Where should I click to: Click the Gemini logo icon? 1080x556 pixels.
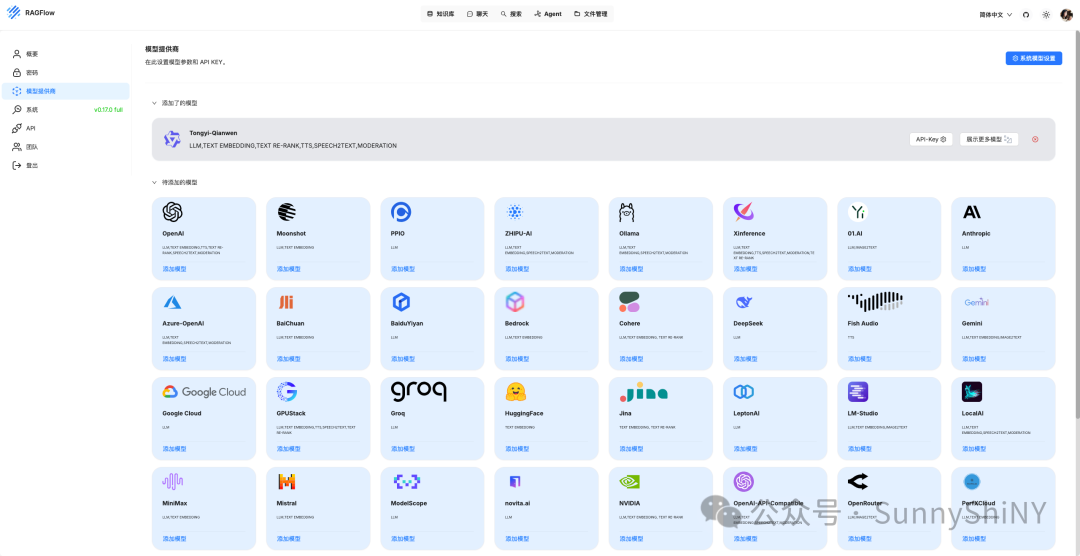click(976, 302)
